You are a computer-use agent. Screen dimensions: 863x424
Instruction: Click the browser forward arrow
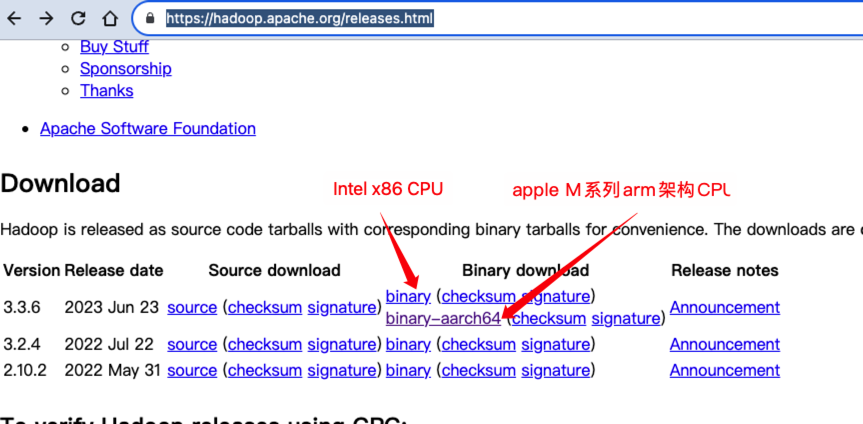pos(46,19)
